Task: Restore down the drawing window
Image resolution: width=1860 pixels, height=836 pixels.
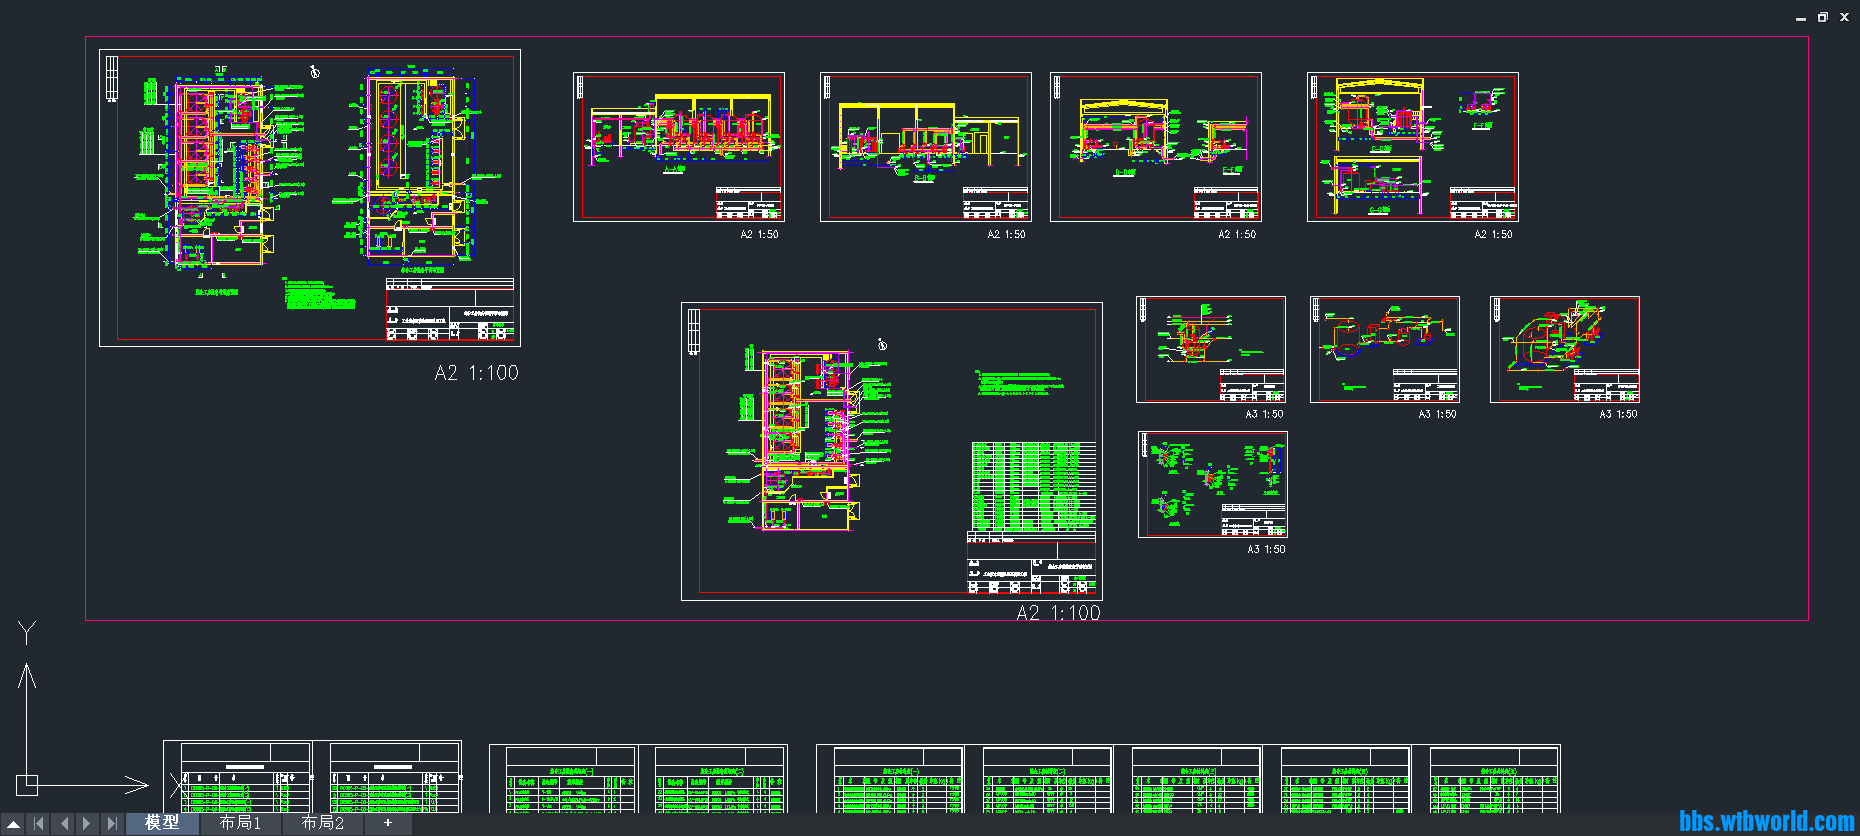Action: (1822, 17)
